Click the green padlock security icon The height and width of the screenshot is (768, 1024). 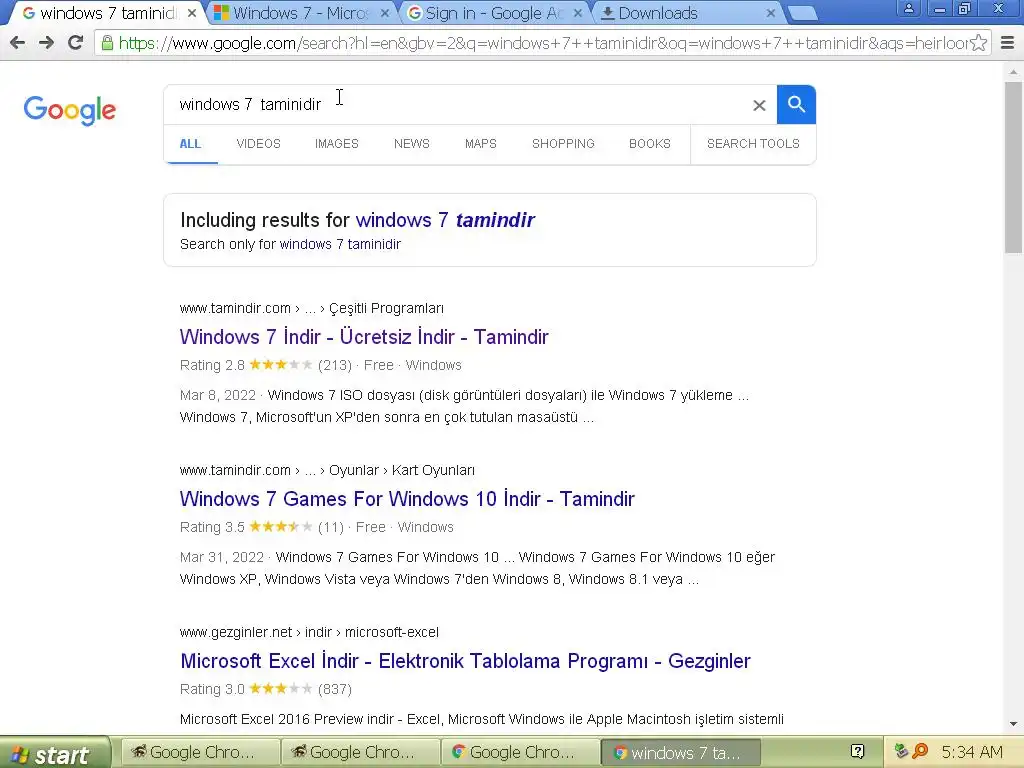point(107,43)
